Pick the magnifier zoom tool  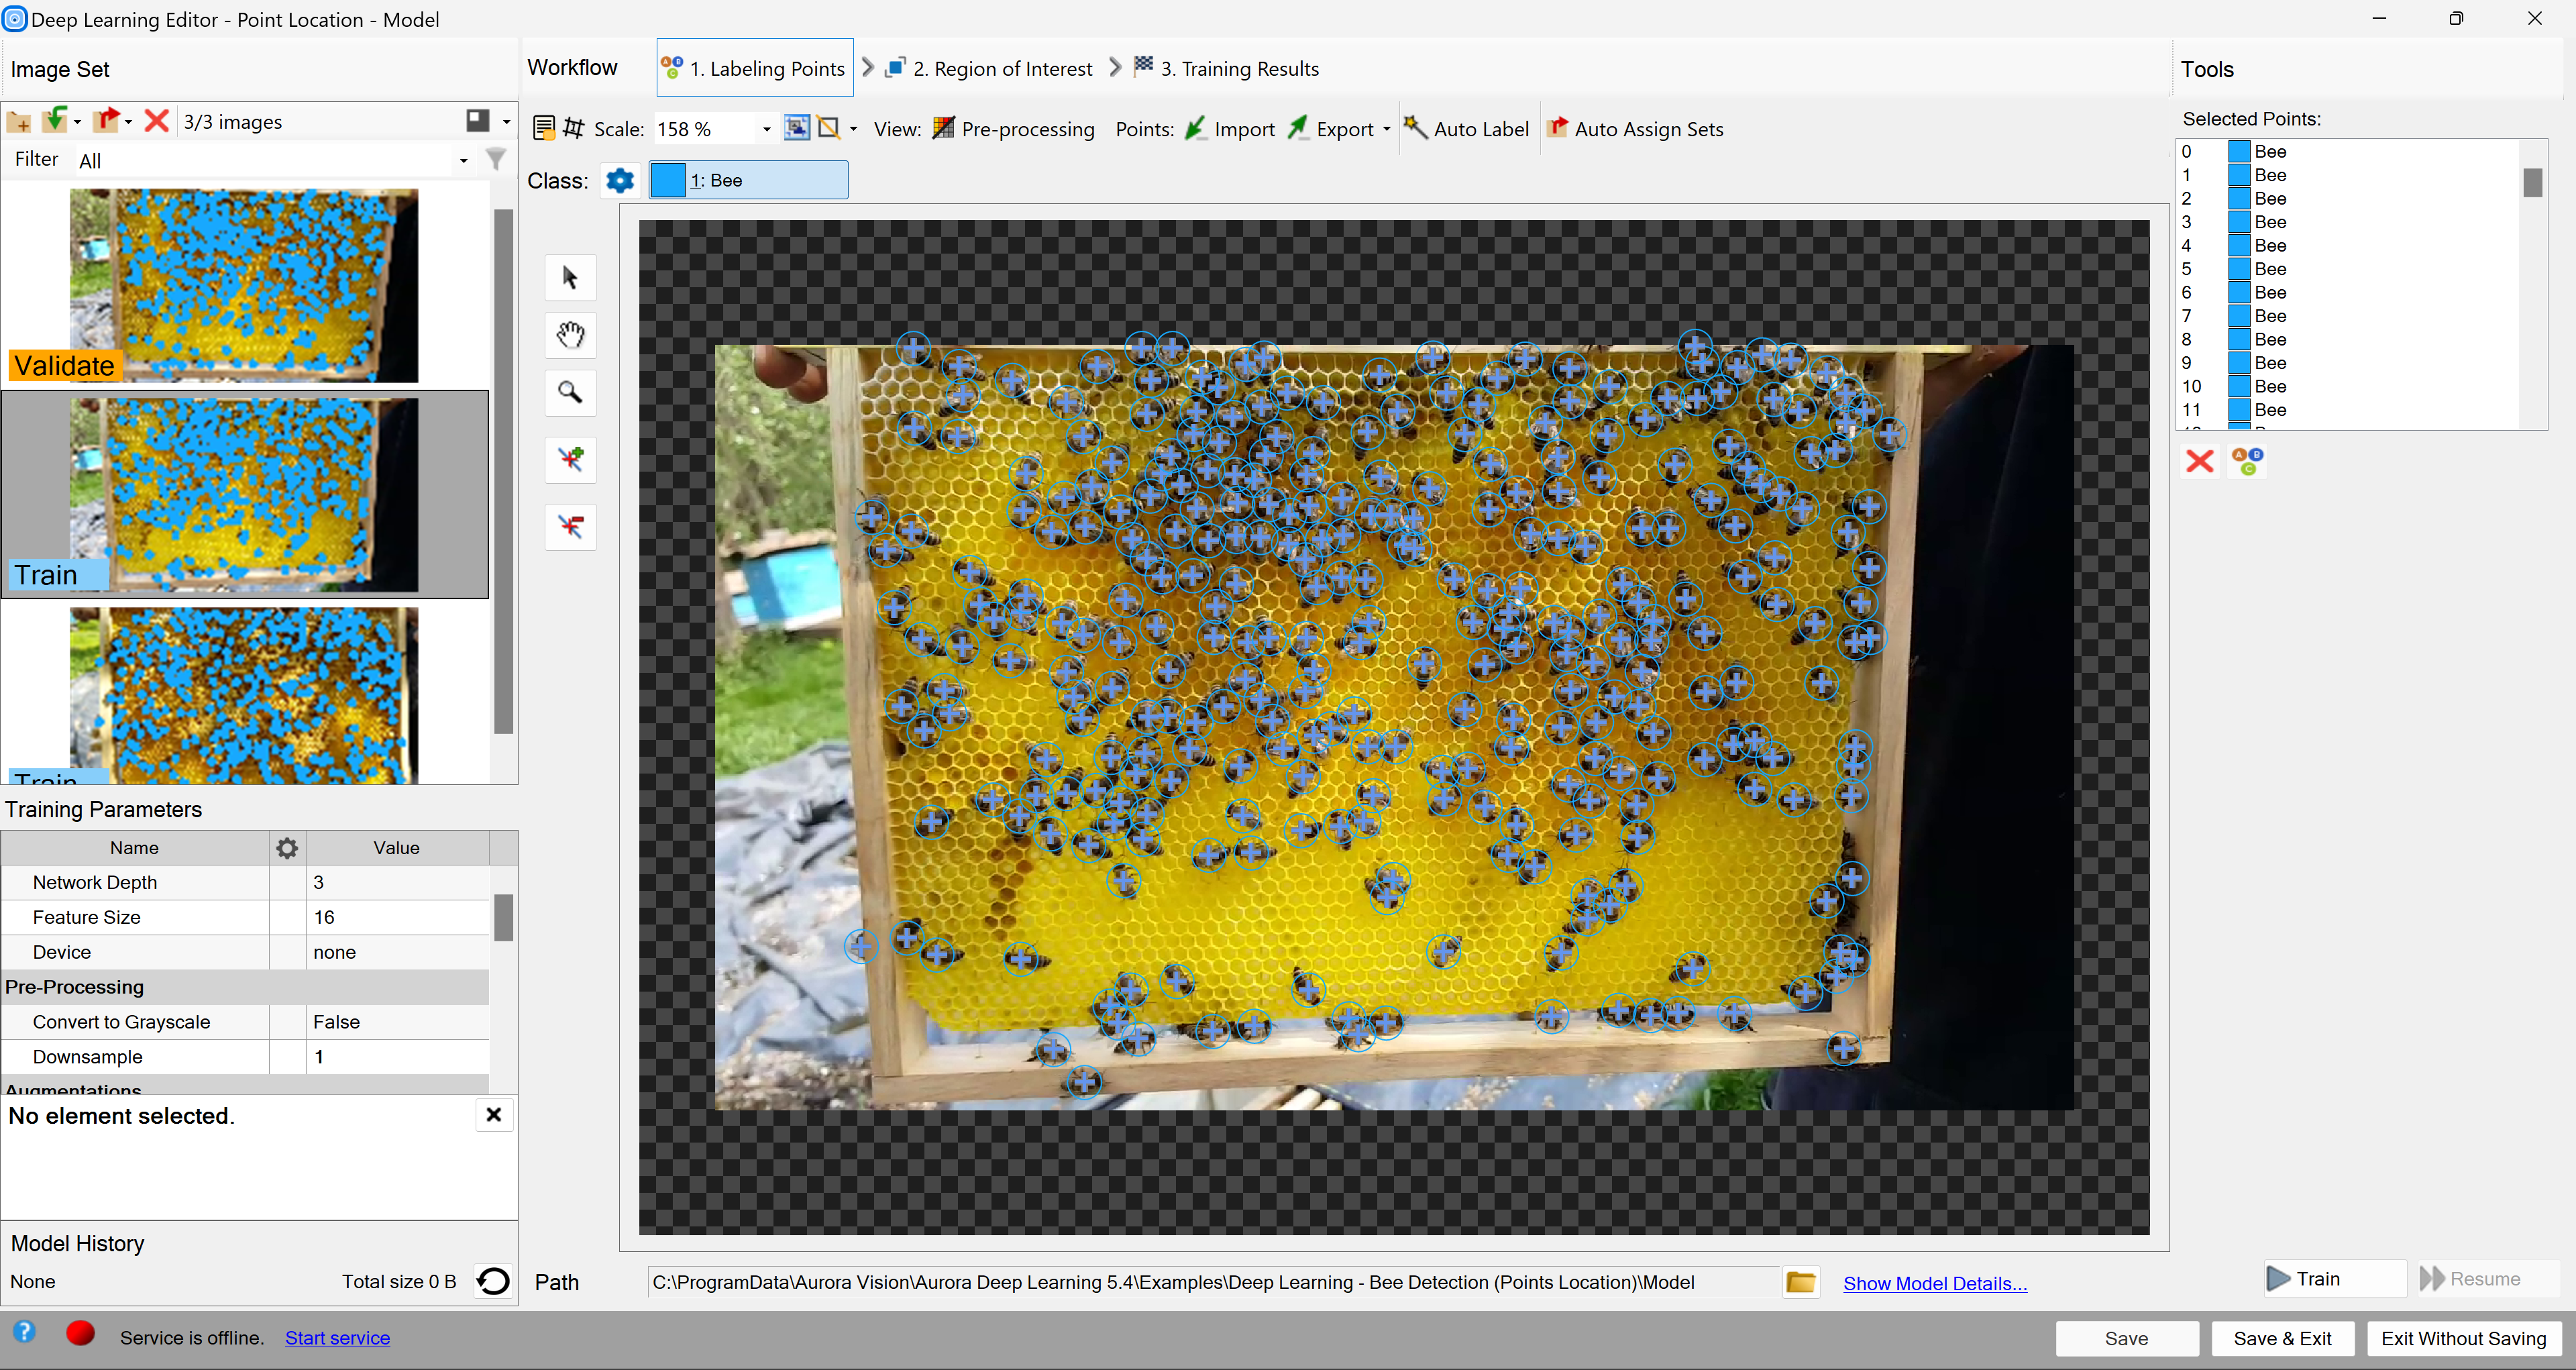pos(570,392)
